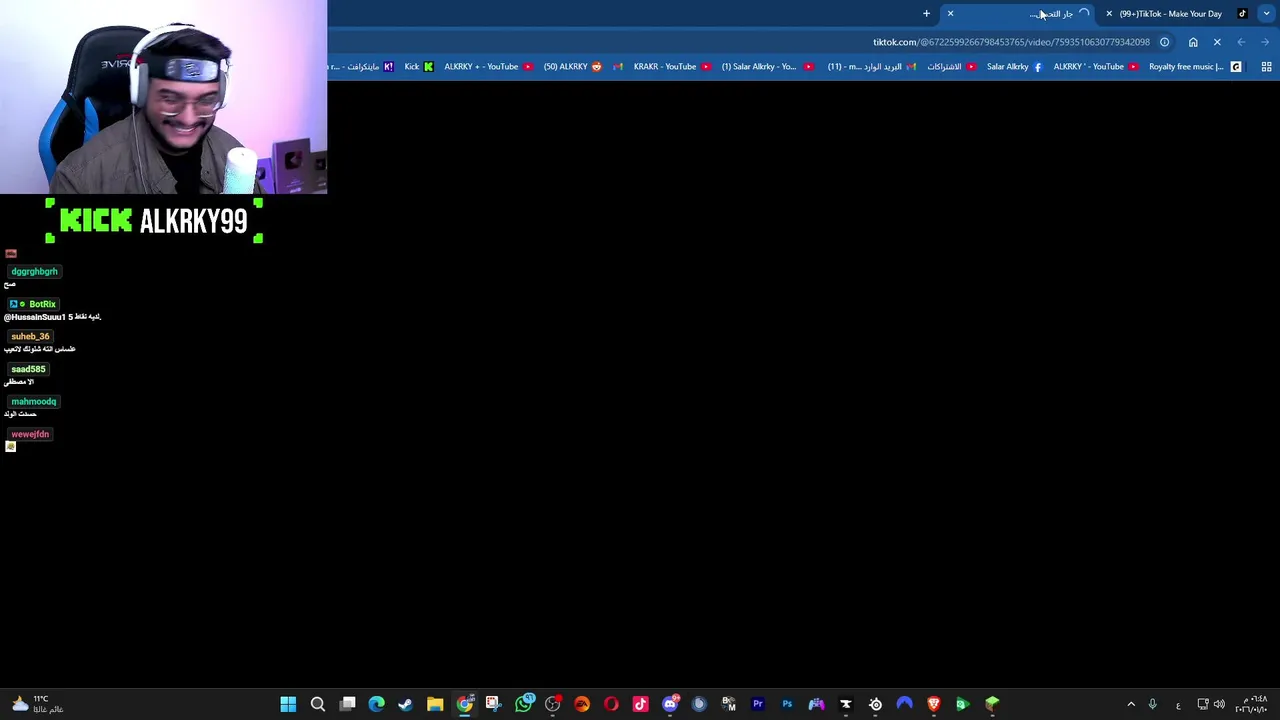Open Adobe Premiere Pro from taskbar
Viewport: 1280px width, 720px height.
pos(758,704)
